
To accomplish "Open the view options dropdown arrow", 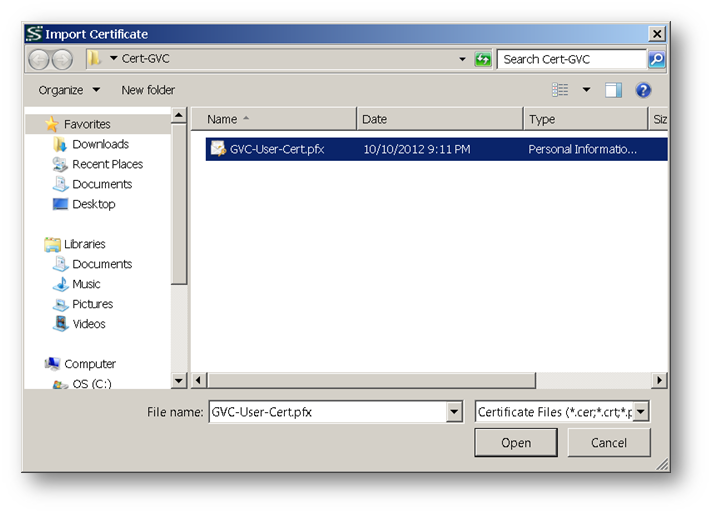I will tap(586, 90).
